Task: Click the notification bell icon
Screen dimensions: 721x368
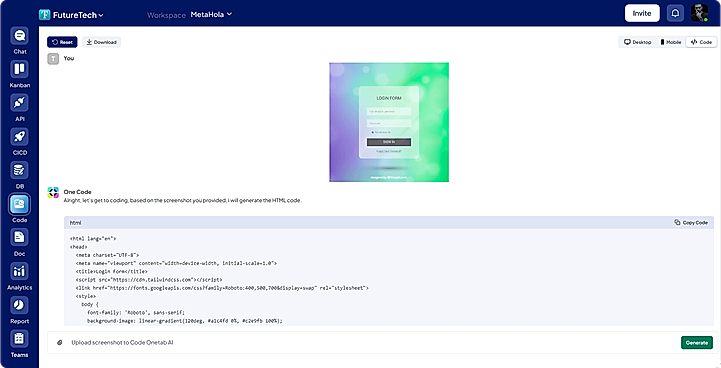Action: pos(675,13)
